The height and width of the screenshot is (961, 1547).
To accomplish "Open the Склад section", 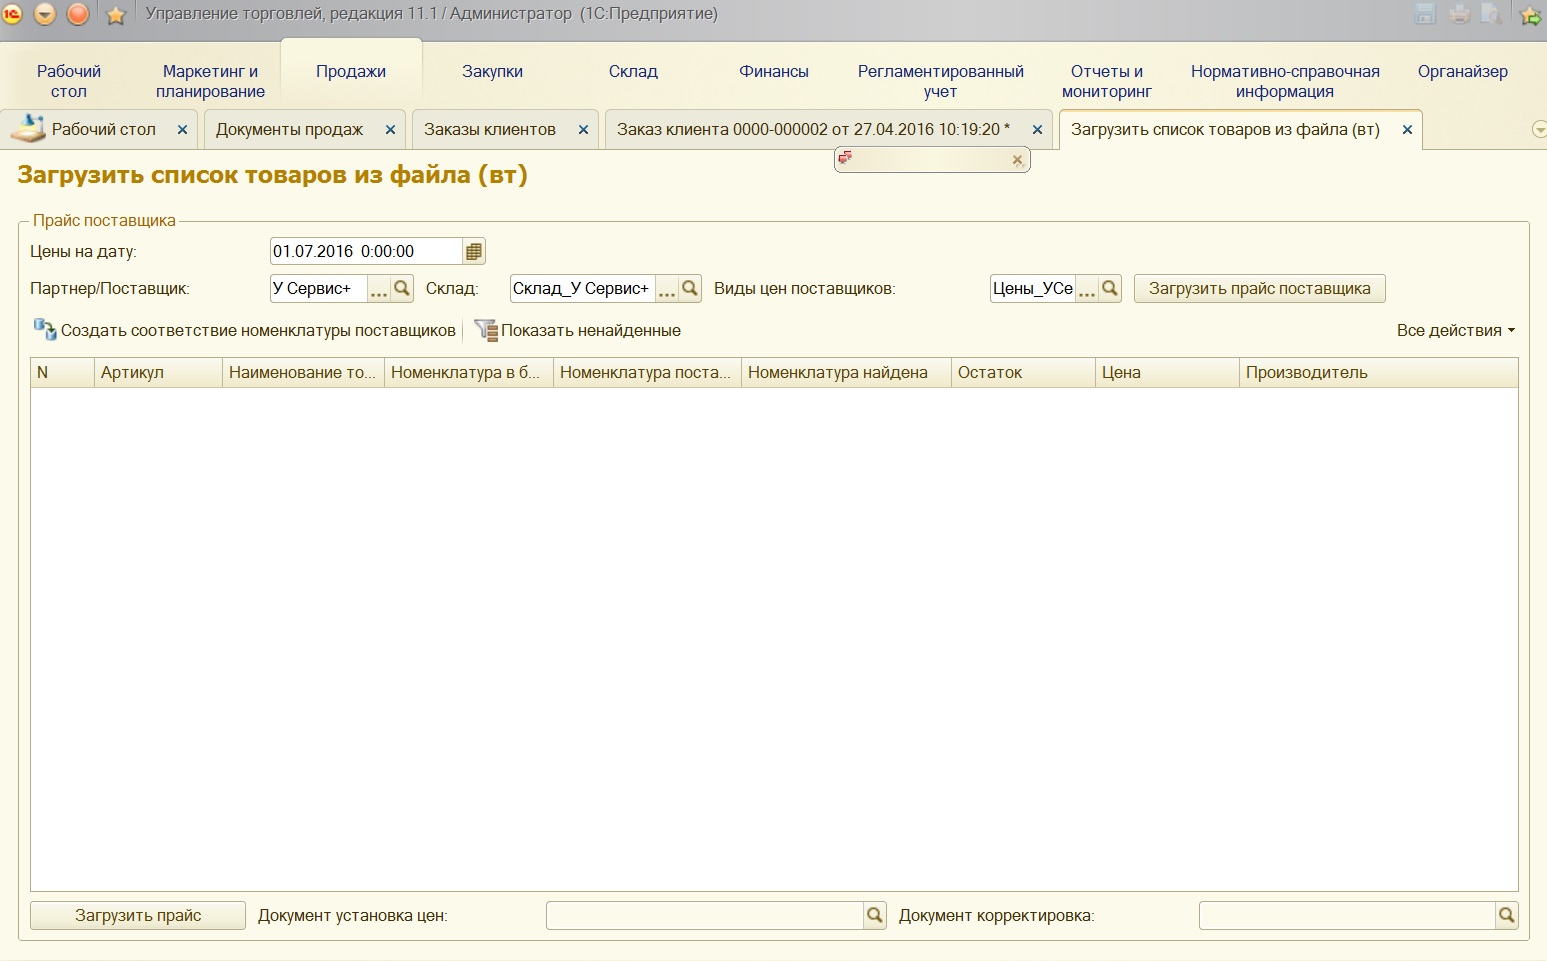I will [633, 72].
